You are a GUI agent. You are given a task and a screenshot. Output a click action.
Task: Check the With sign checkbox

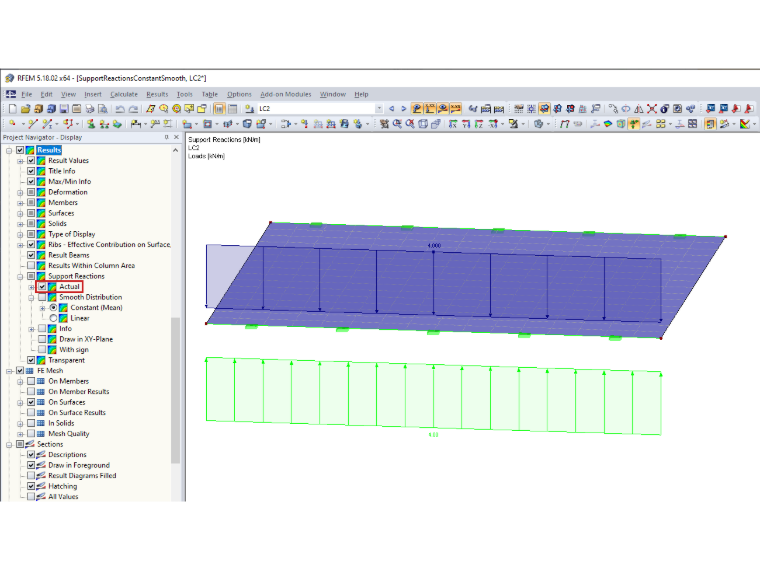[x=42, y=349]
